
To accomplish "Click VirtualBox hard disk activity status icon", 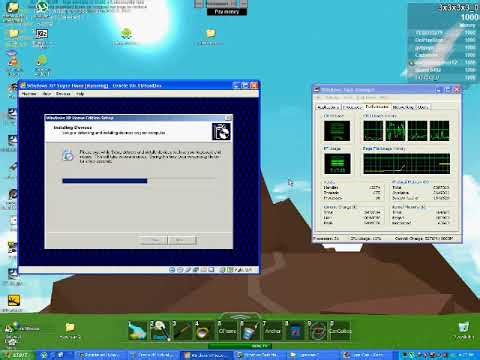I will 172,270.
